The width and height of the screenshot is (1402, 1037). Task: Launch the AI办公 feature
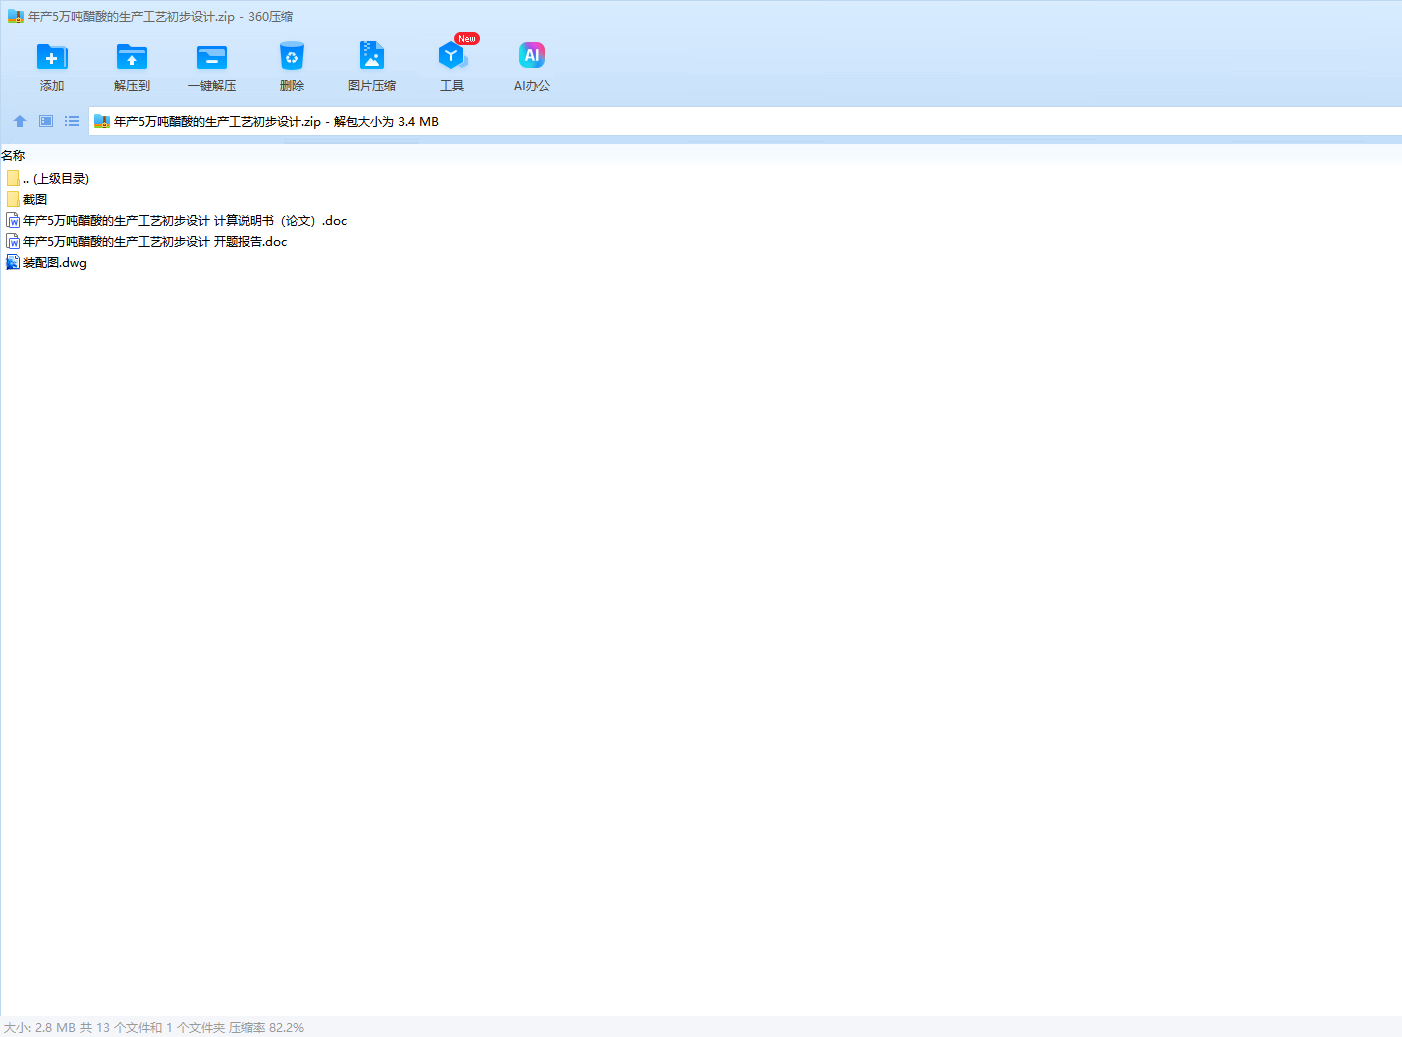(532, 67)
